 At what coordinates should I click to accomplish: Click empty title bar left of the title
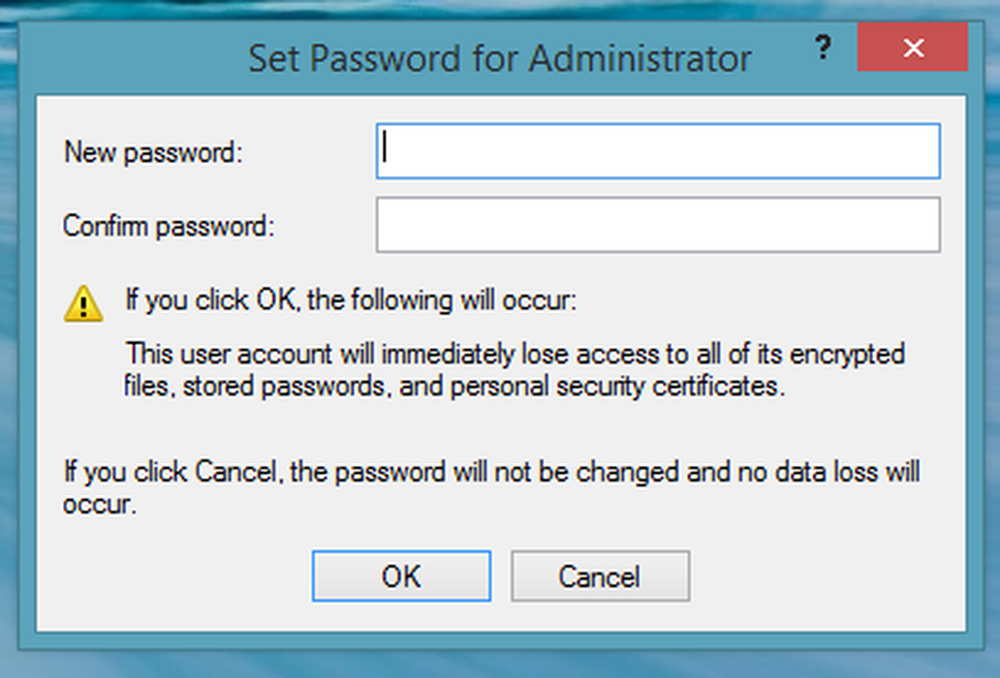coord(130,58)
